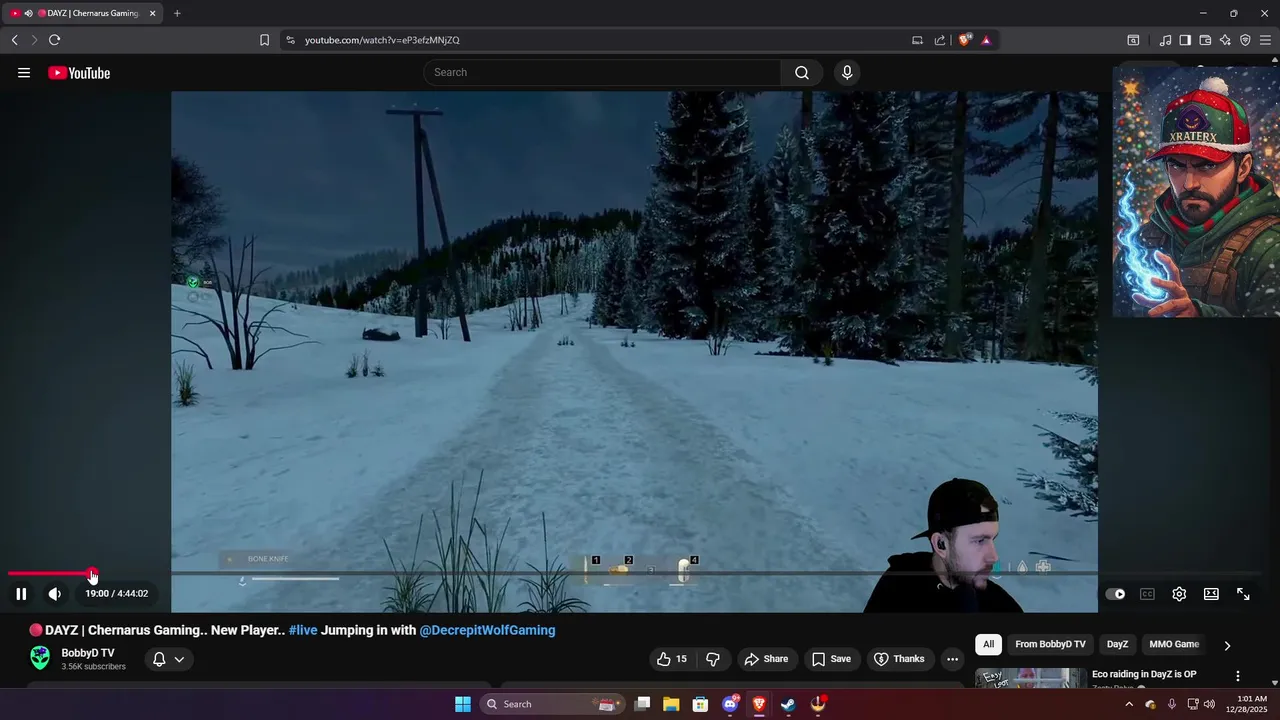Viewport: 1280px width, 720px height.
Task: Open Discord from the taskbar
Action: tap(730, 704)
